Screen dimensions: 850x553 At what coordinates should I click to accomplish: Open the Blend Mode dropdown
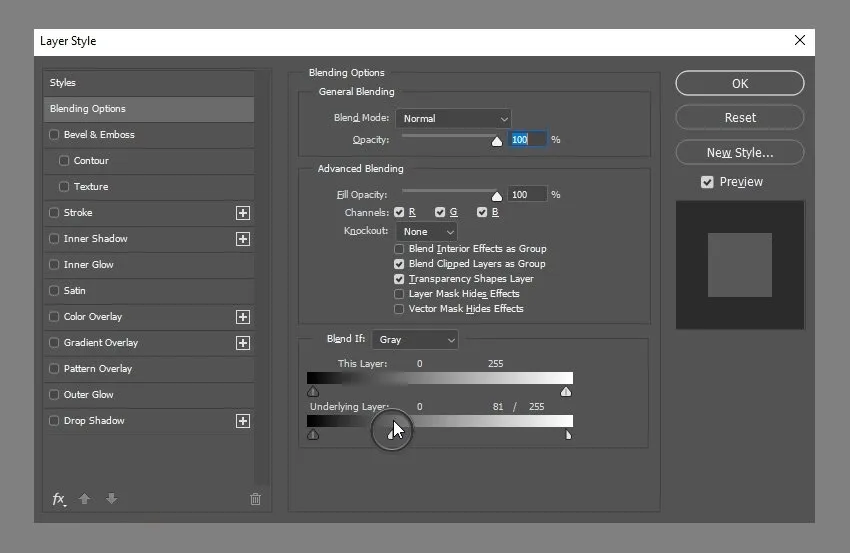pyautogui.click(x=453, y=118)
